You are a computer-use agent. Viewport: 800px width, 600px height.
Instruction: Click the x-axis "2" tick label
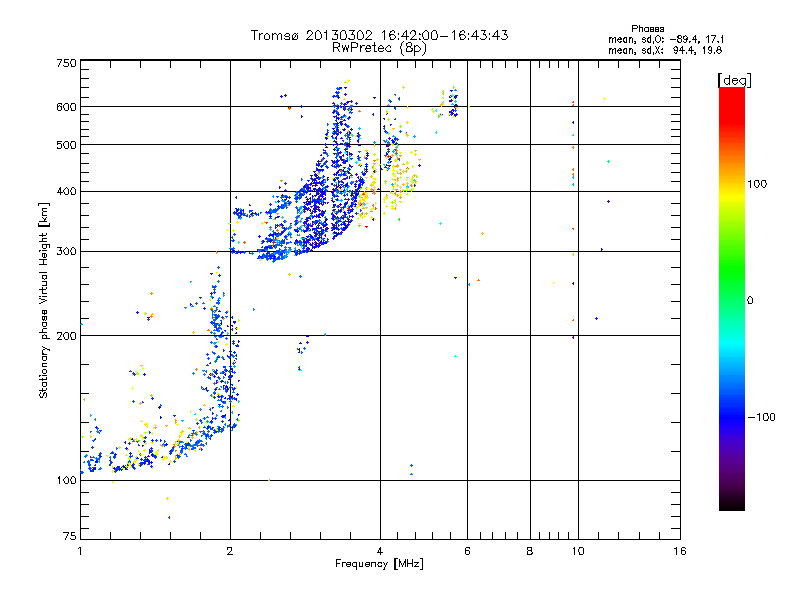[x=230, y=551]
